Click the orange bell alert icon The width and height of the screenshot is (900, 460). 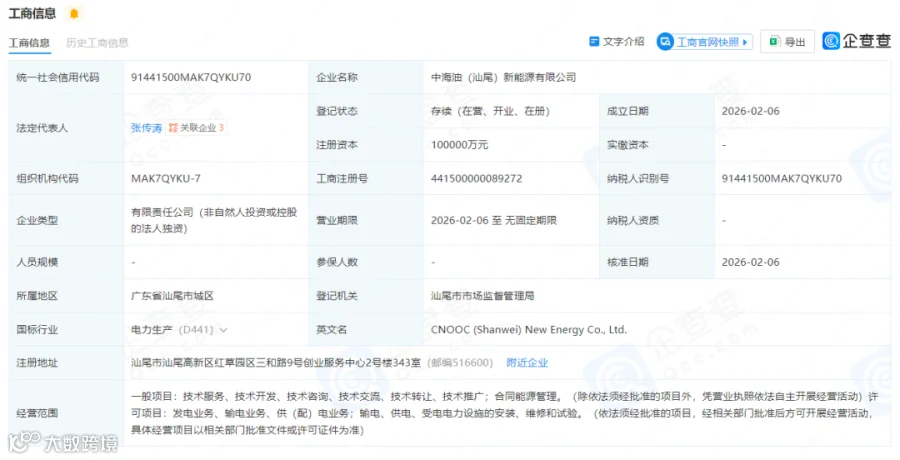pyautogui.click(x=74, y=13)
